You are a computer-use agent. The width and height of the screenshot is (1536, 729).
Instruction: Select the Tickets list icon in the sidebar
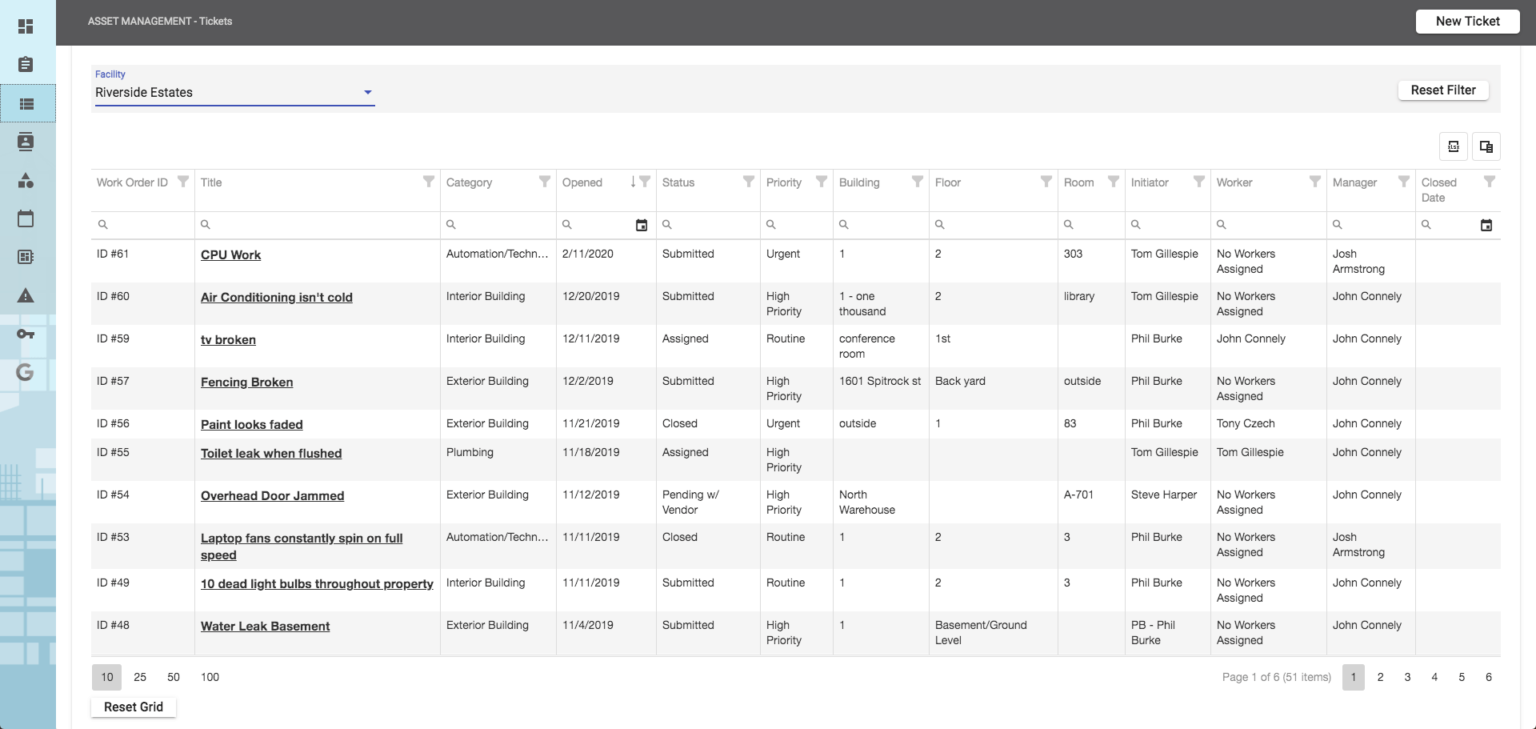25,103
